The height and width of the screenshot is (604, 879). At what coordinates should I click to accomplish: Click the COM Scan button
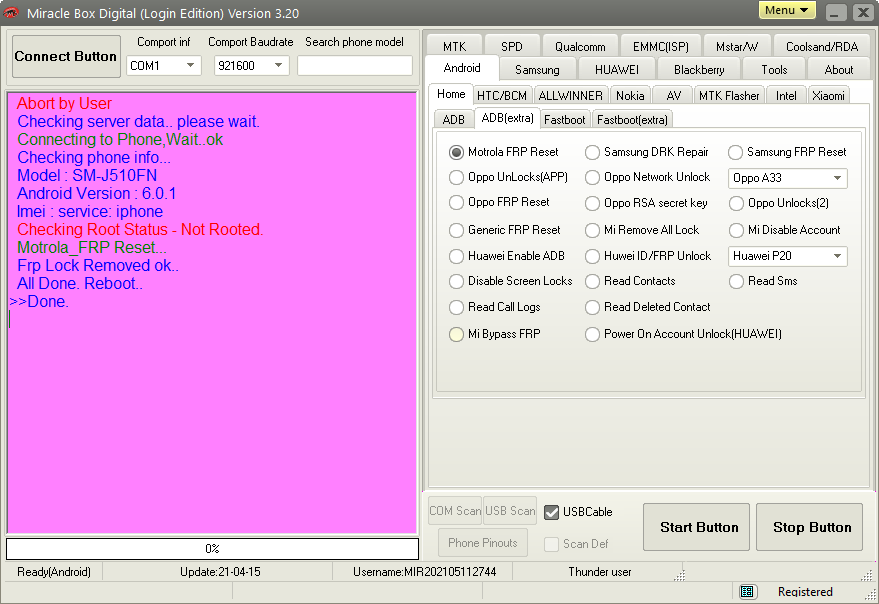pyautogui.click(x=455, y=511)
